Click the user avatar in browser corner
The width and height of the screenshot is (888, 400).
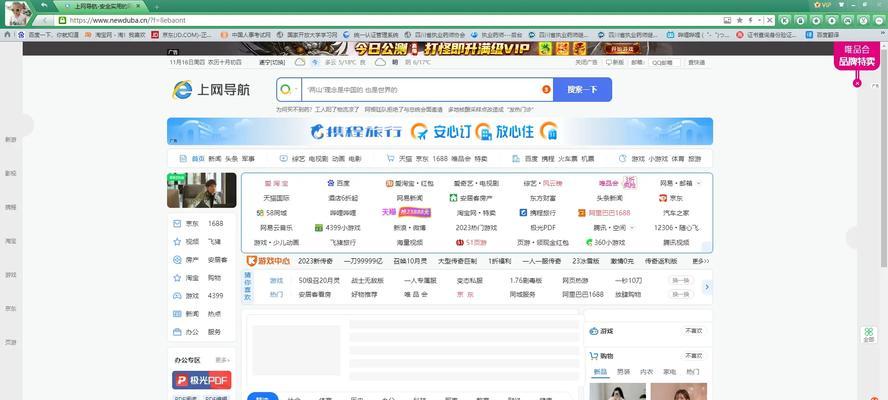point(18,12)
